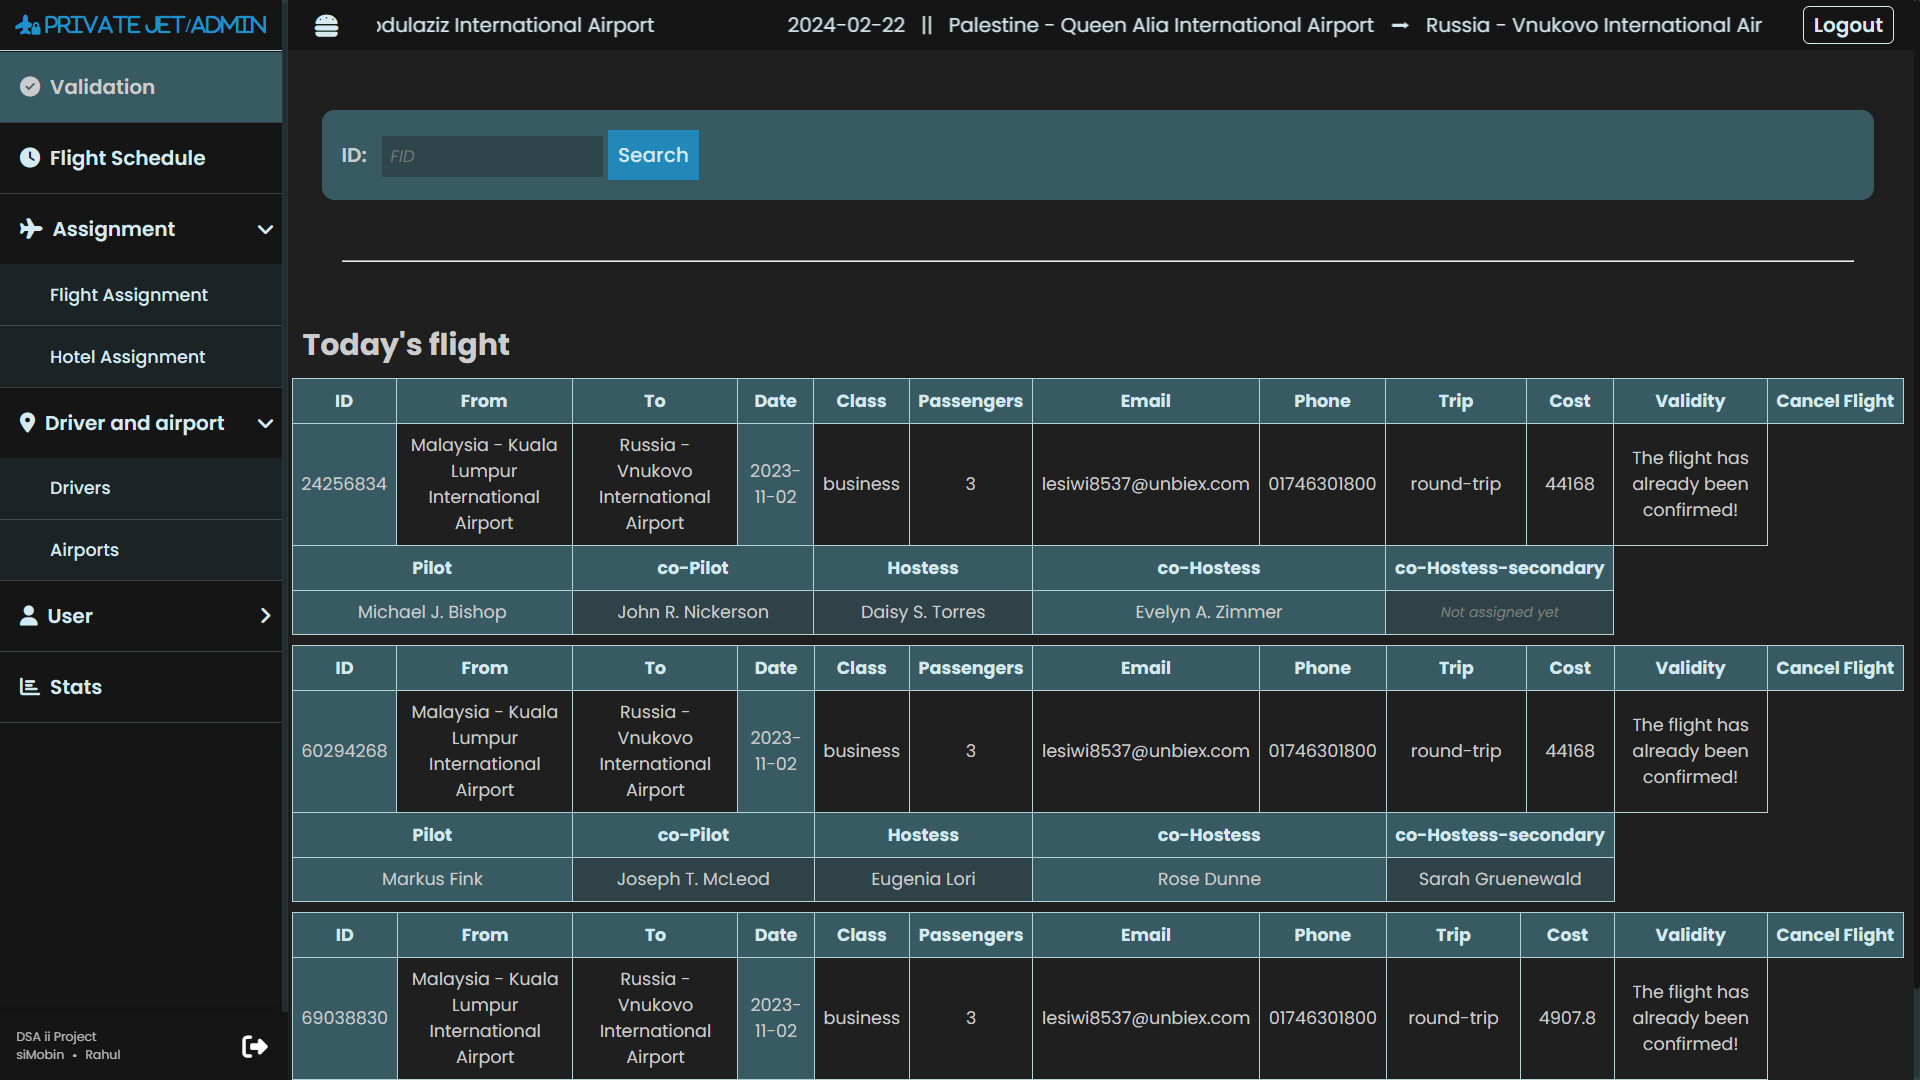Click co-hostess-secondary Sarah Gruenewald
Viewport: 1920px width, 1080px height.
click(1499, 879)
